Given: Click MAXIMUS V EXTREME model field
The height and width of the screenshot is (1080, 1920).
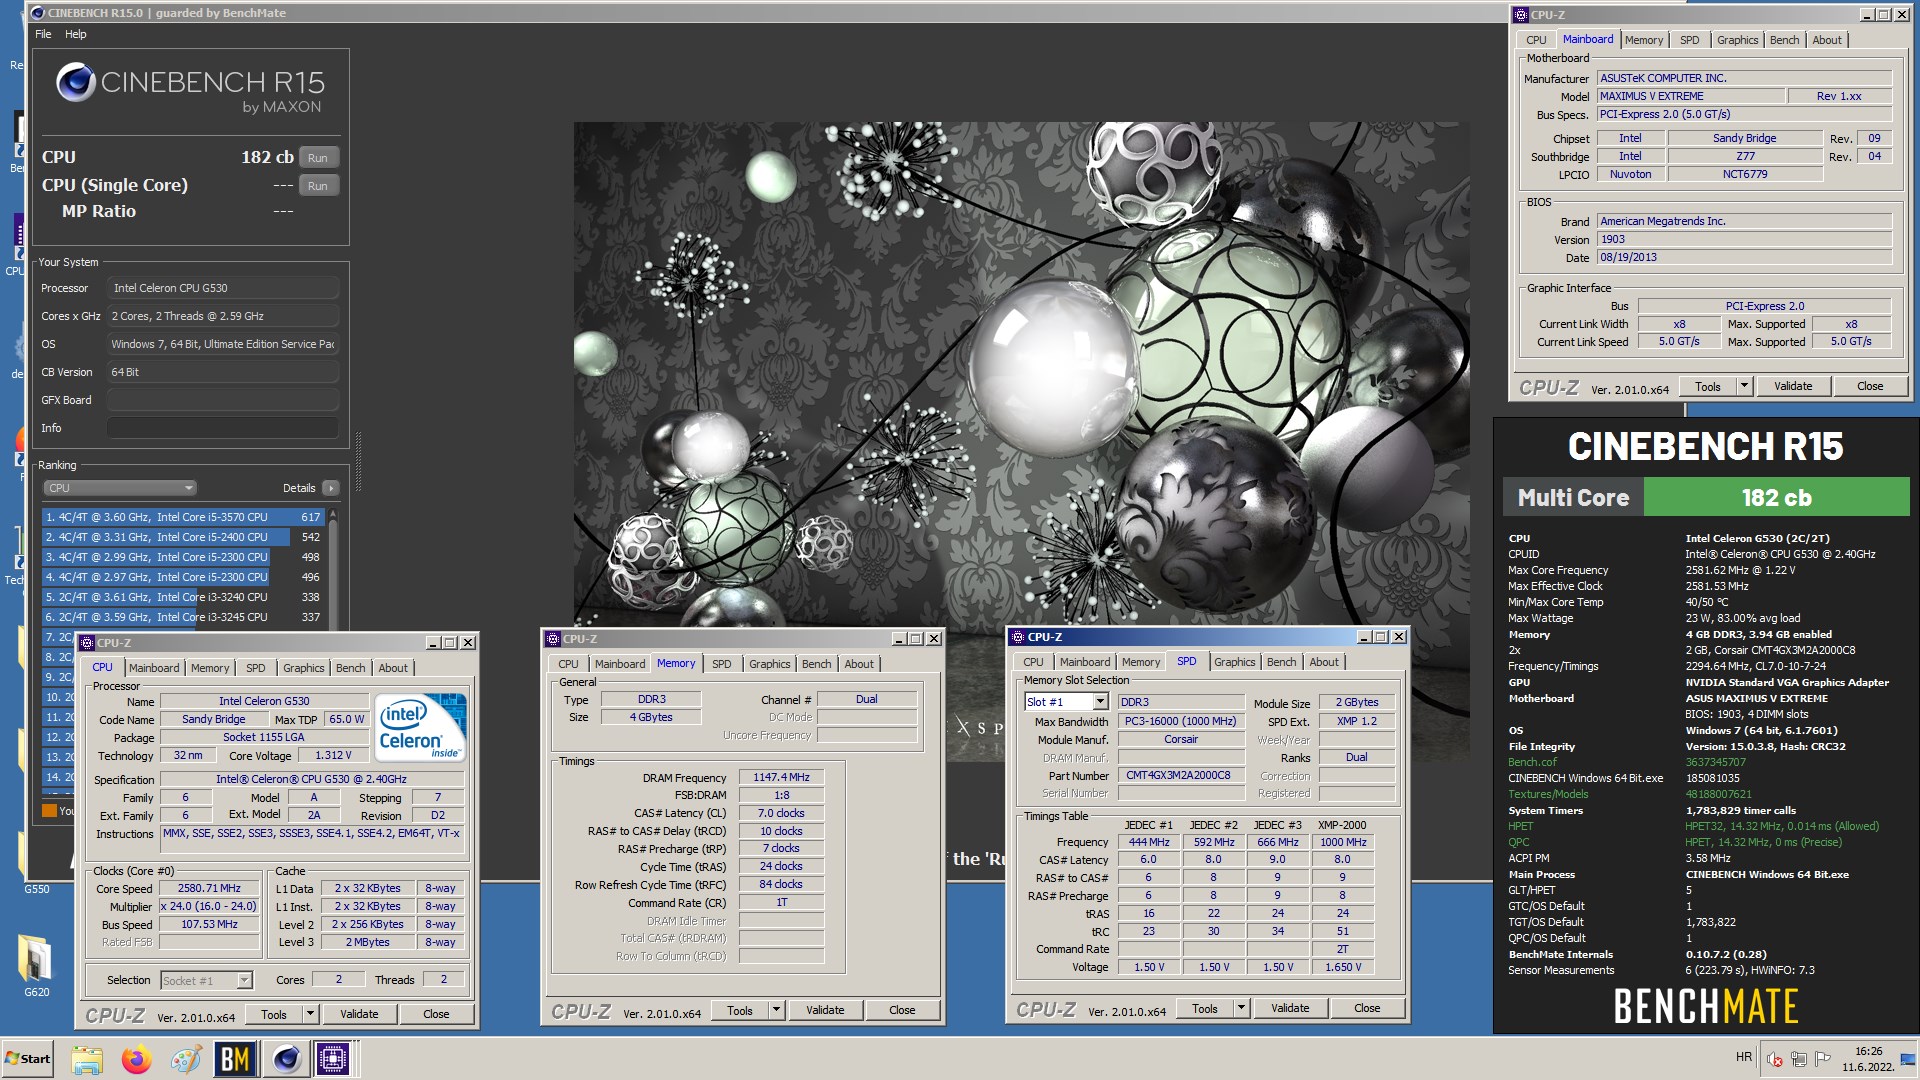Looking at the screenshot, I should coord(1690,96).
